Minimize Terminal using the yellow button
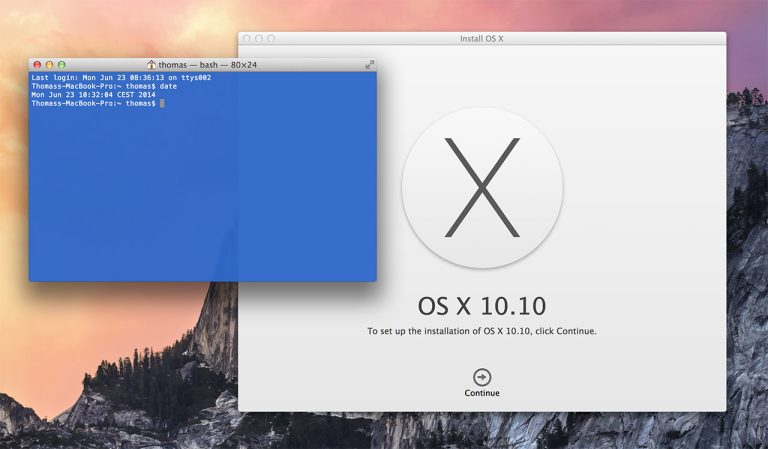Viewport: 768px width, 449px height. pyautogui.click(x=50, y=64)
